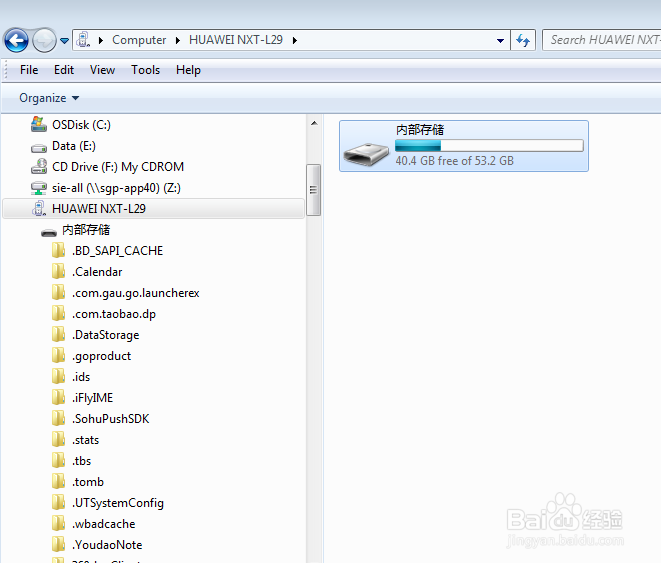The height and width of the screenshot is (563, 661).
Task: Select the .BD_SAPI_CACHE folder icon
Action: click(59, 250)
